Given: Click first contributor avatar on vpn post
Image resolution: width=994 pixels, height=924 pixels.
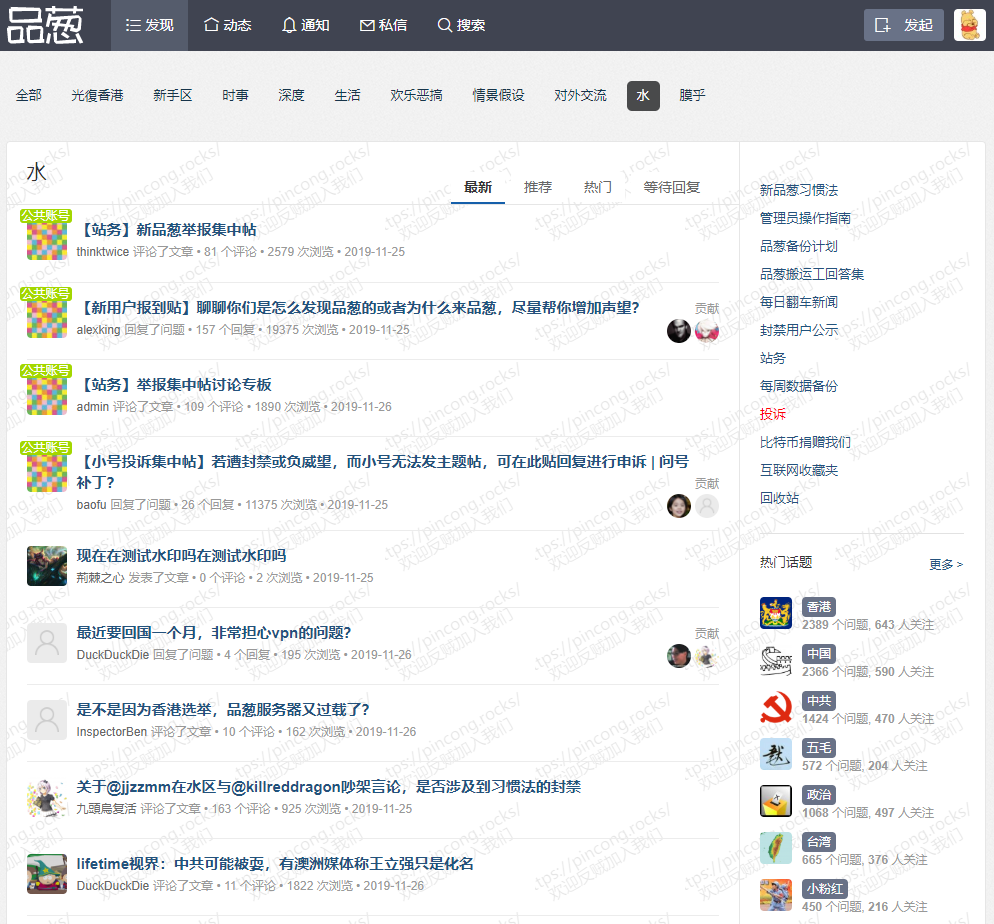Looking at the screenshot, I should pyautogui.click(x=679, y=656).
